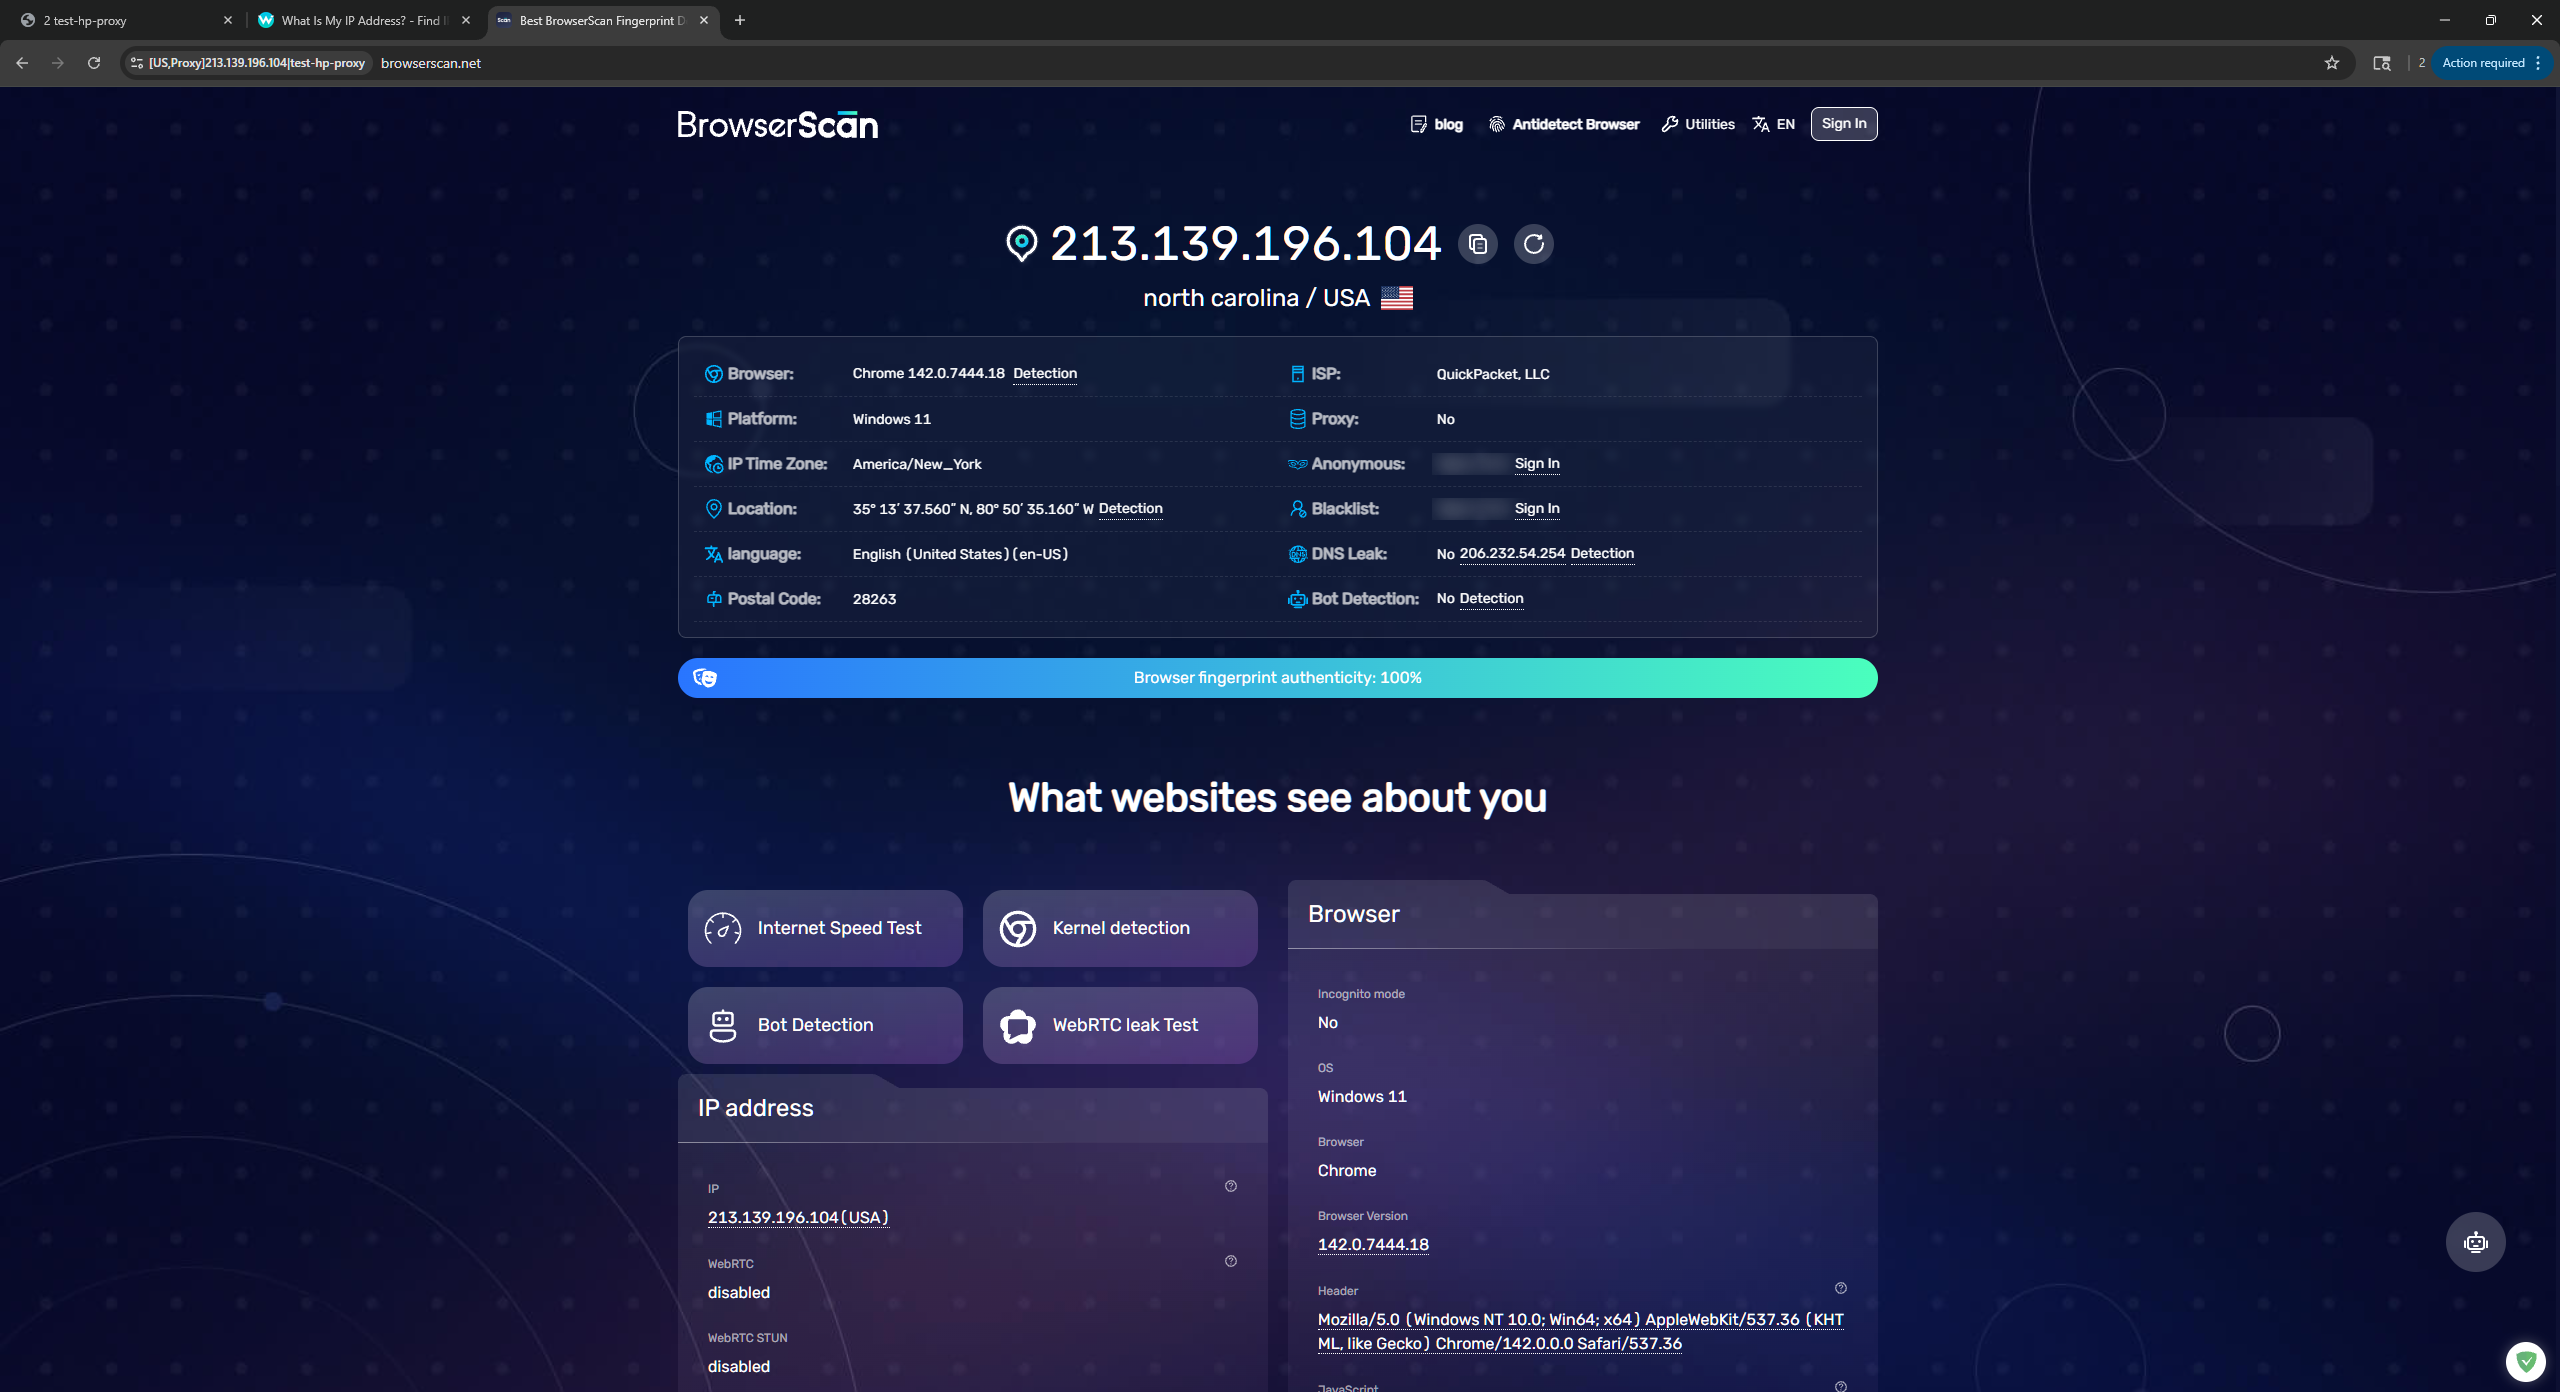Open Chrome's three-dot menu beside Action required
2560x1392 pixels.
[x=2538, y=63]
